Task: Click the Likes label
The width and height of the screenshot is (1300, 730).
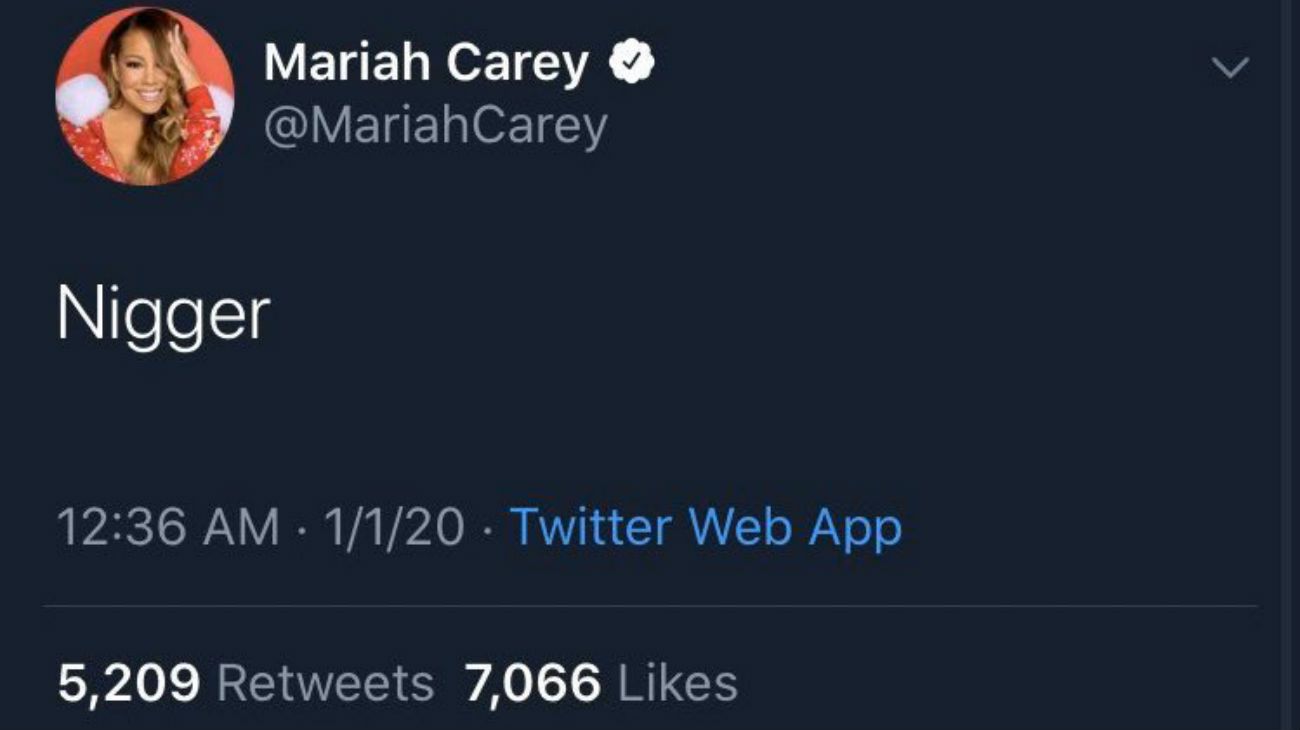Action: coord(678,684)
